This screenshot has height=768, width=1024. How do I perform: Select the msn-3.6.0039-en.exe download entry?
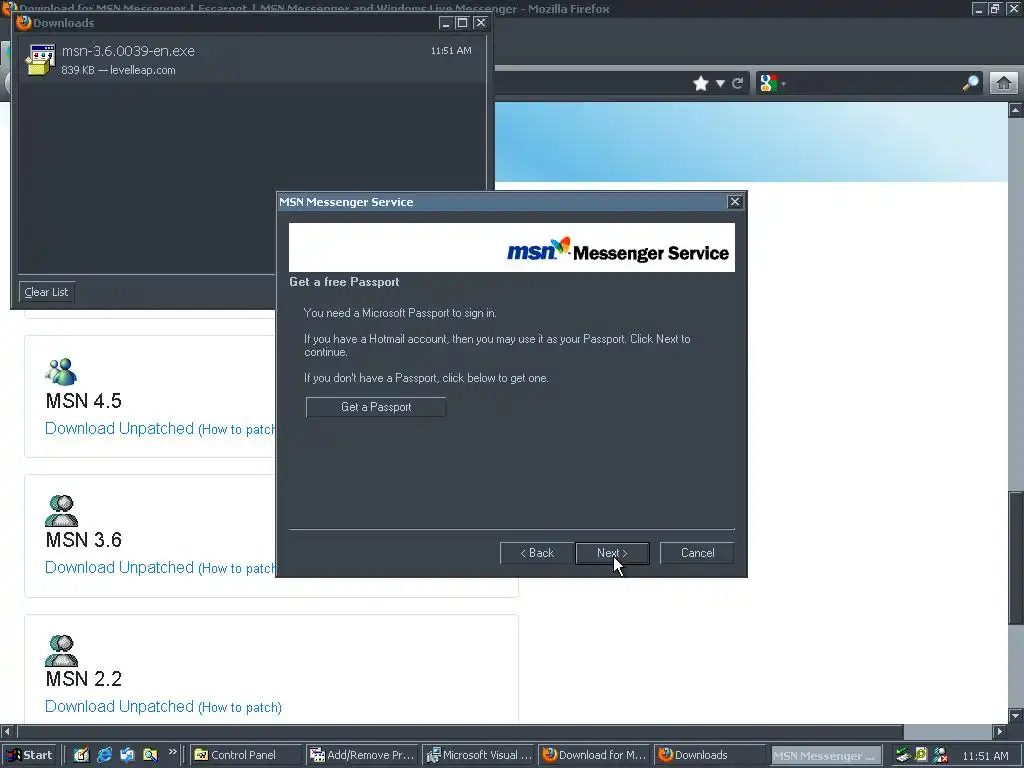249,59
